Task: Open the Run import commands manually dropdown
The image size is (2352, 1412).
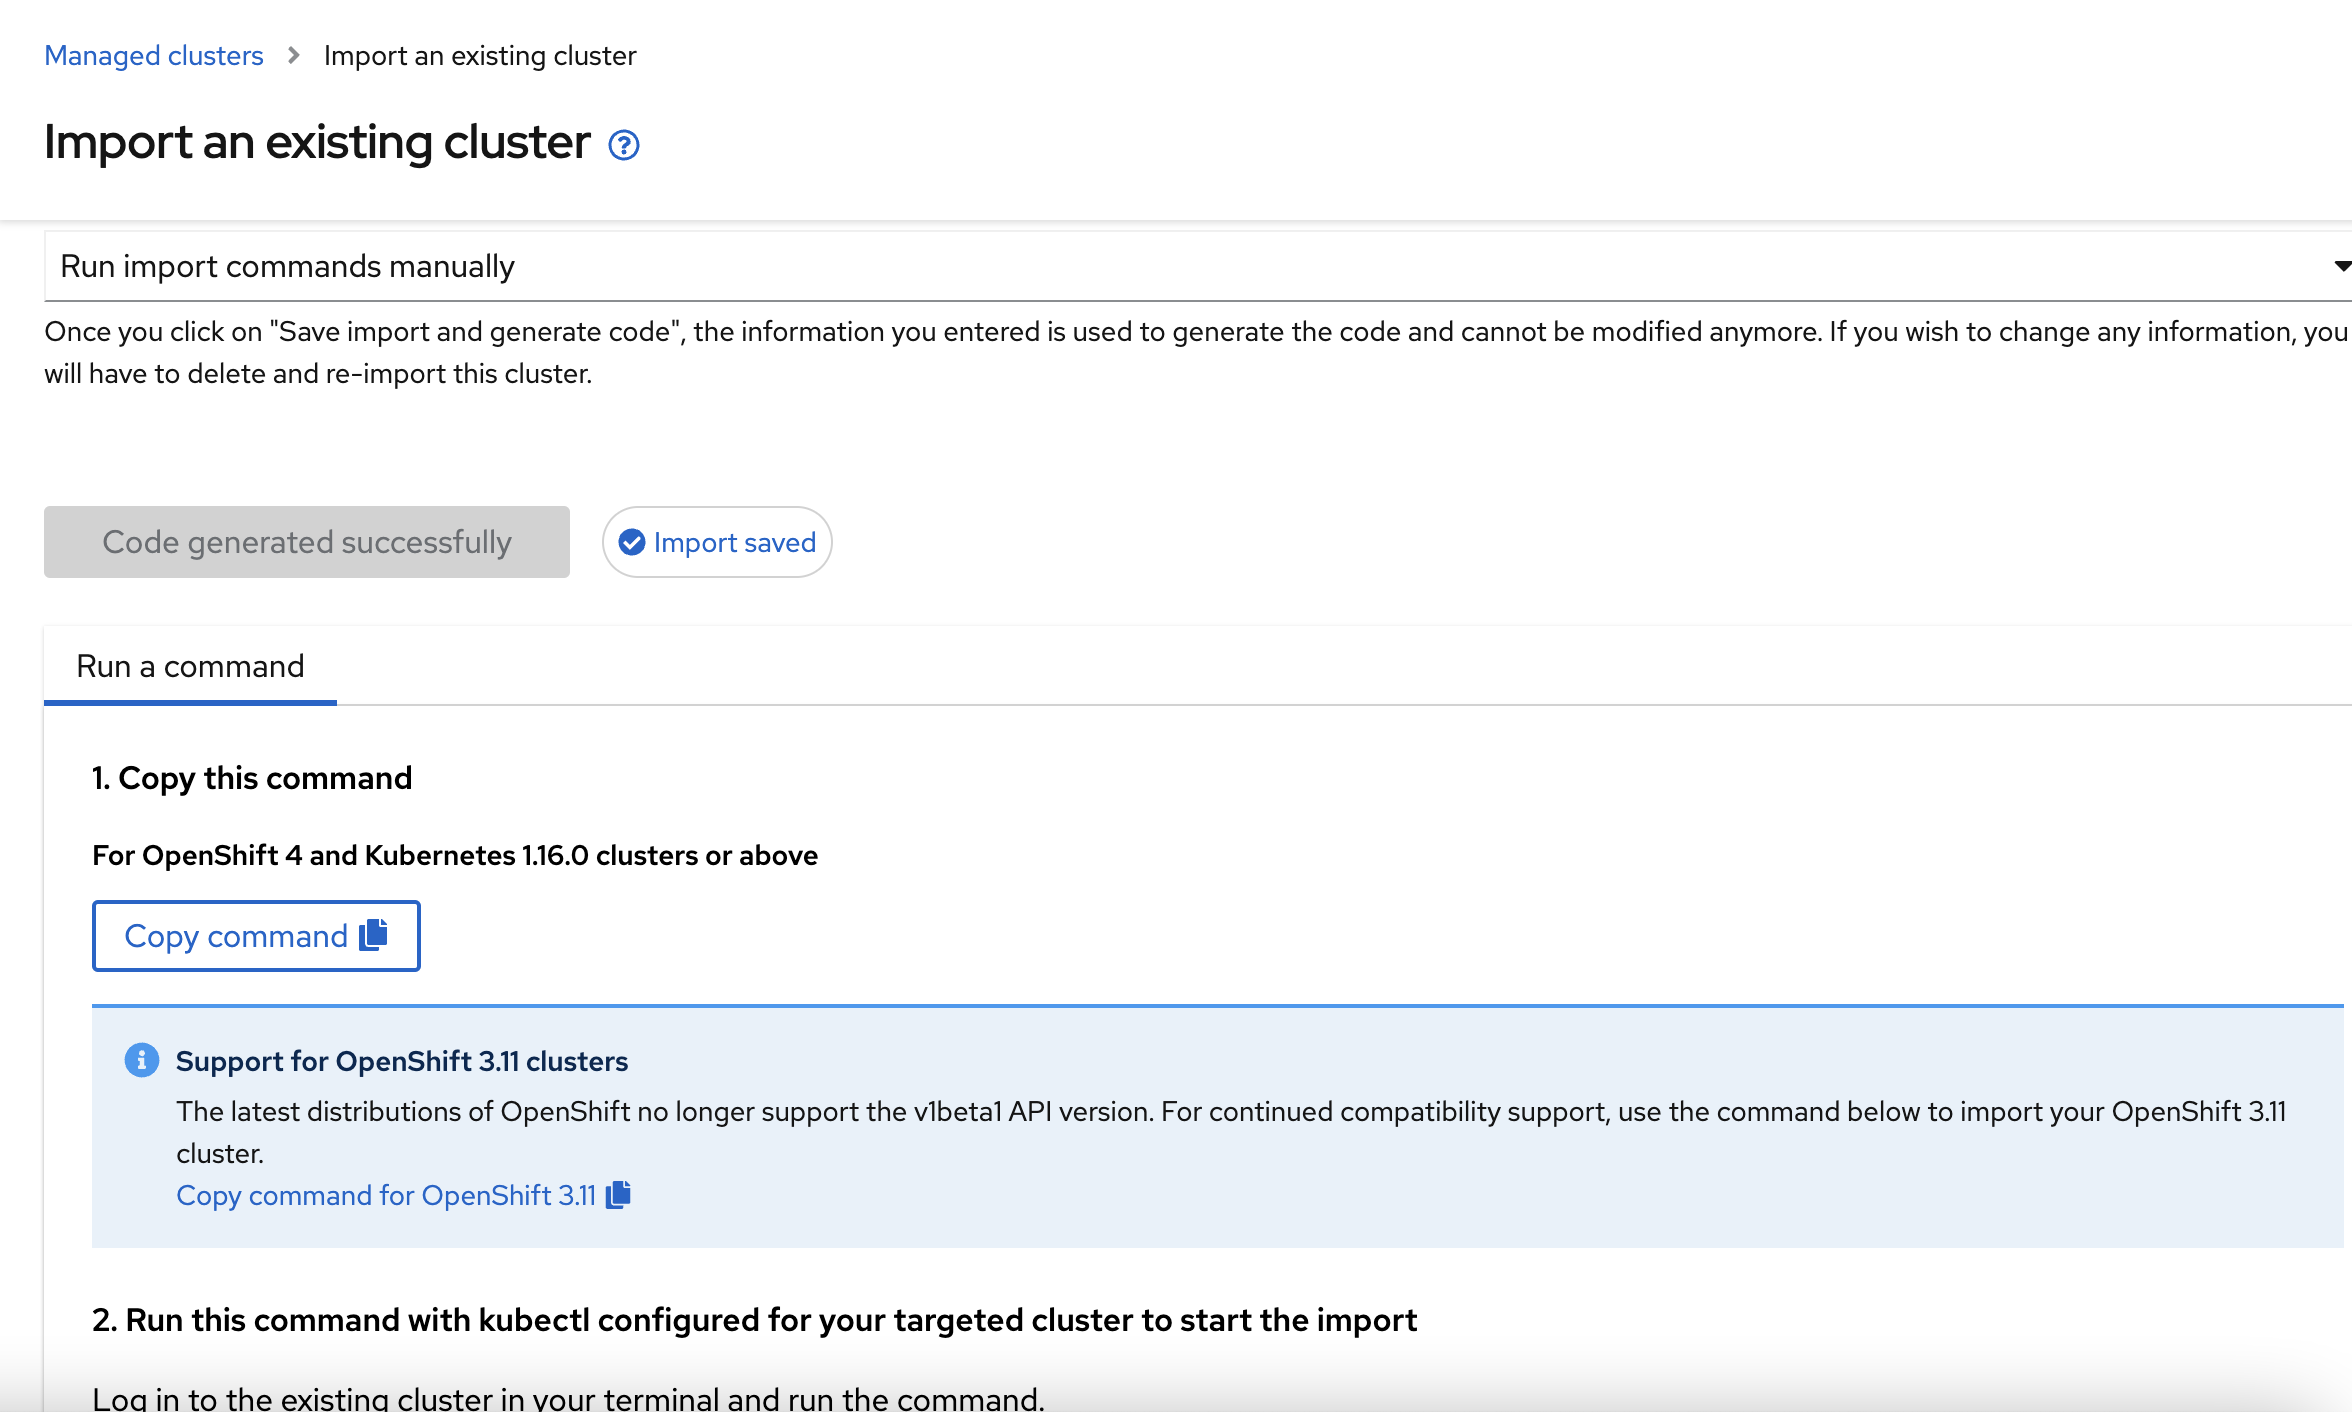Action: [x=1198, y=266]
